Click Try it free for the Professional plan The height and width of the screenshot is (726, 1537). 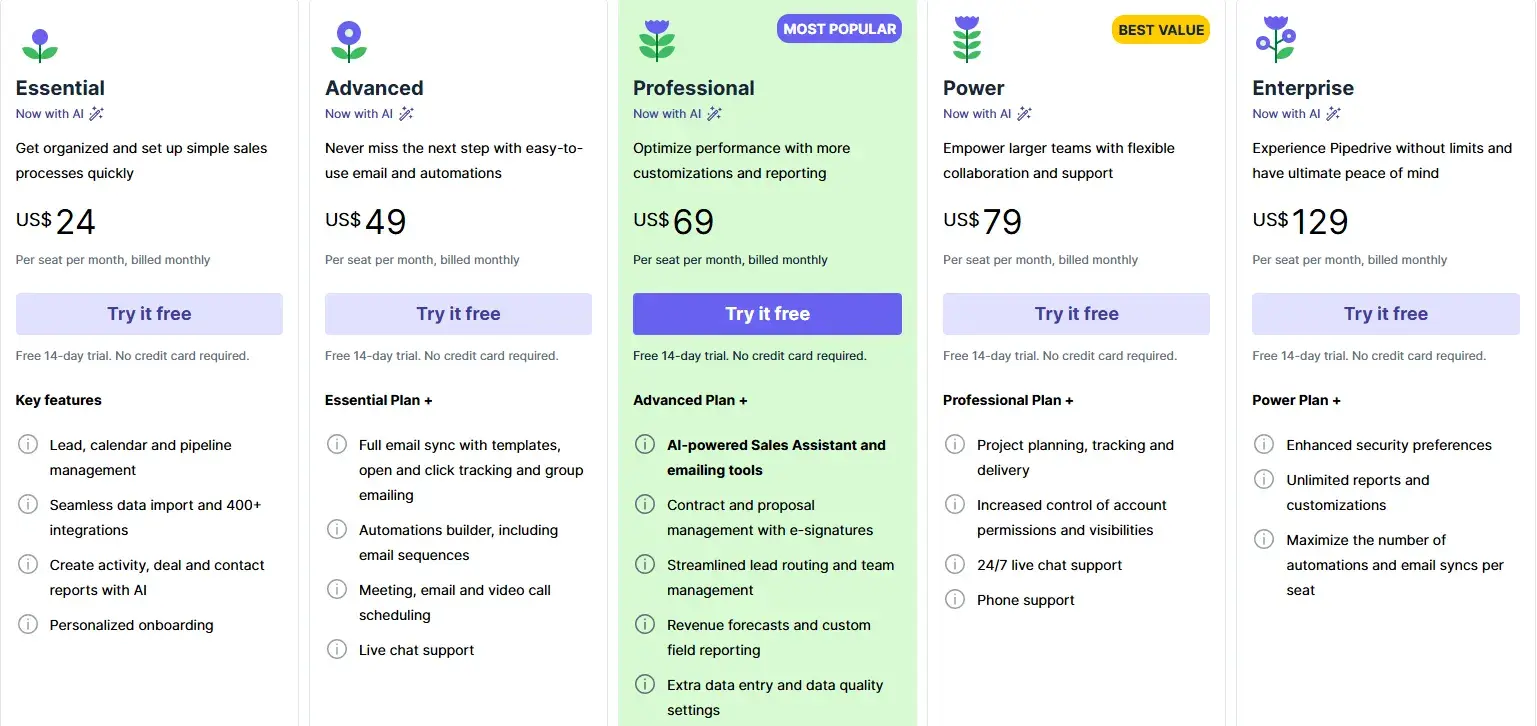click(x=766, y=313)
